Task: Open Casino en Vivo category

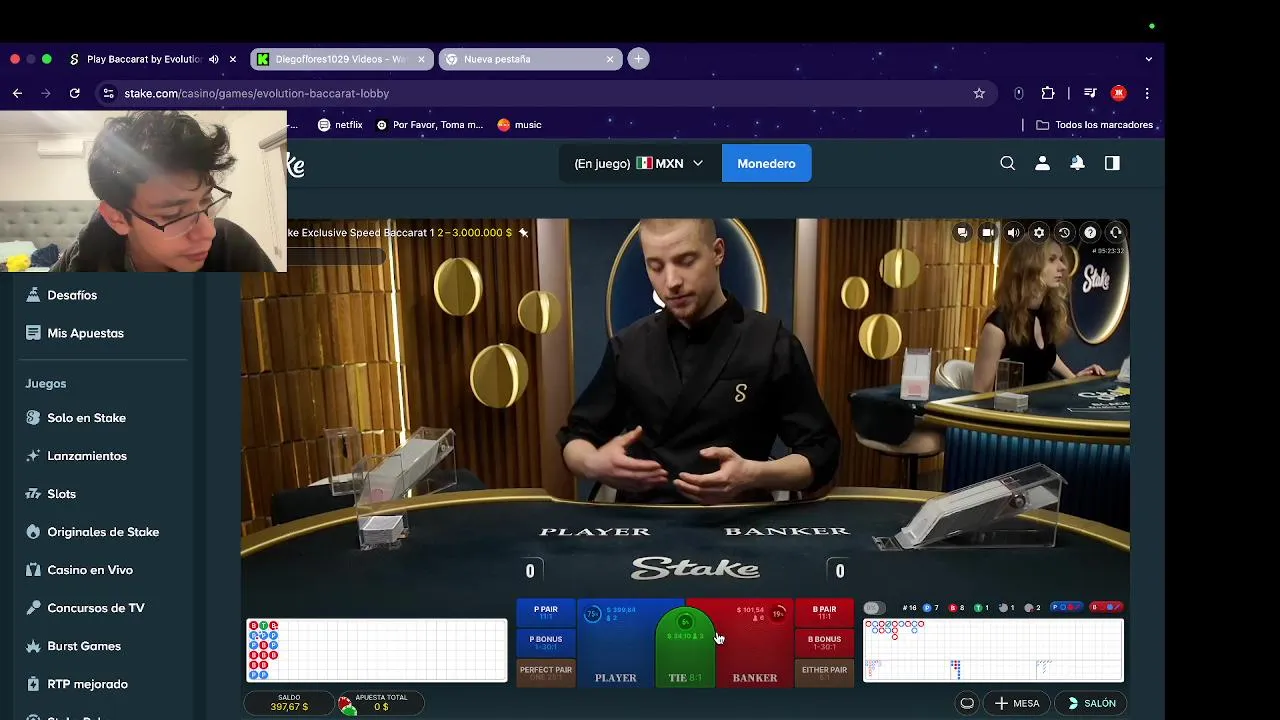Action: click(x=90, y=570)
